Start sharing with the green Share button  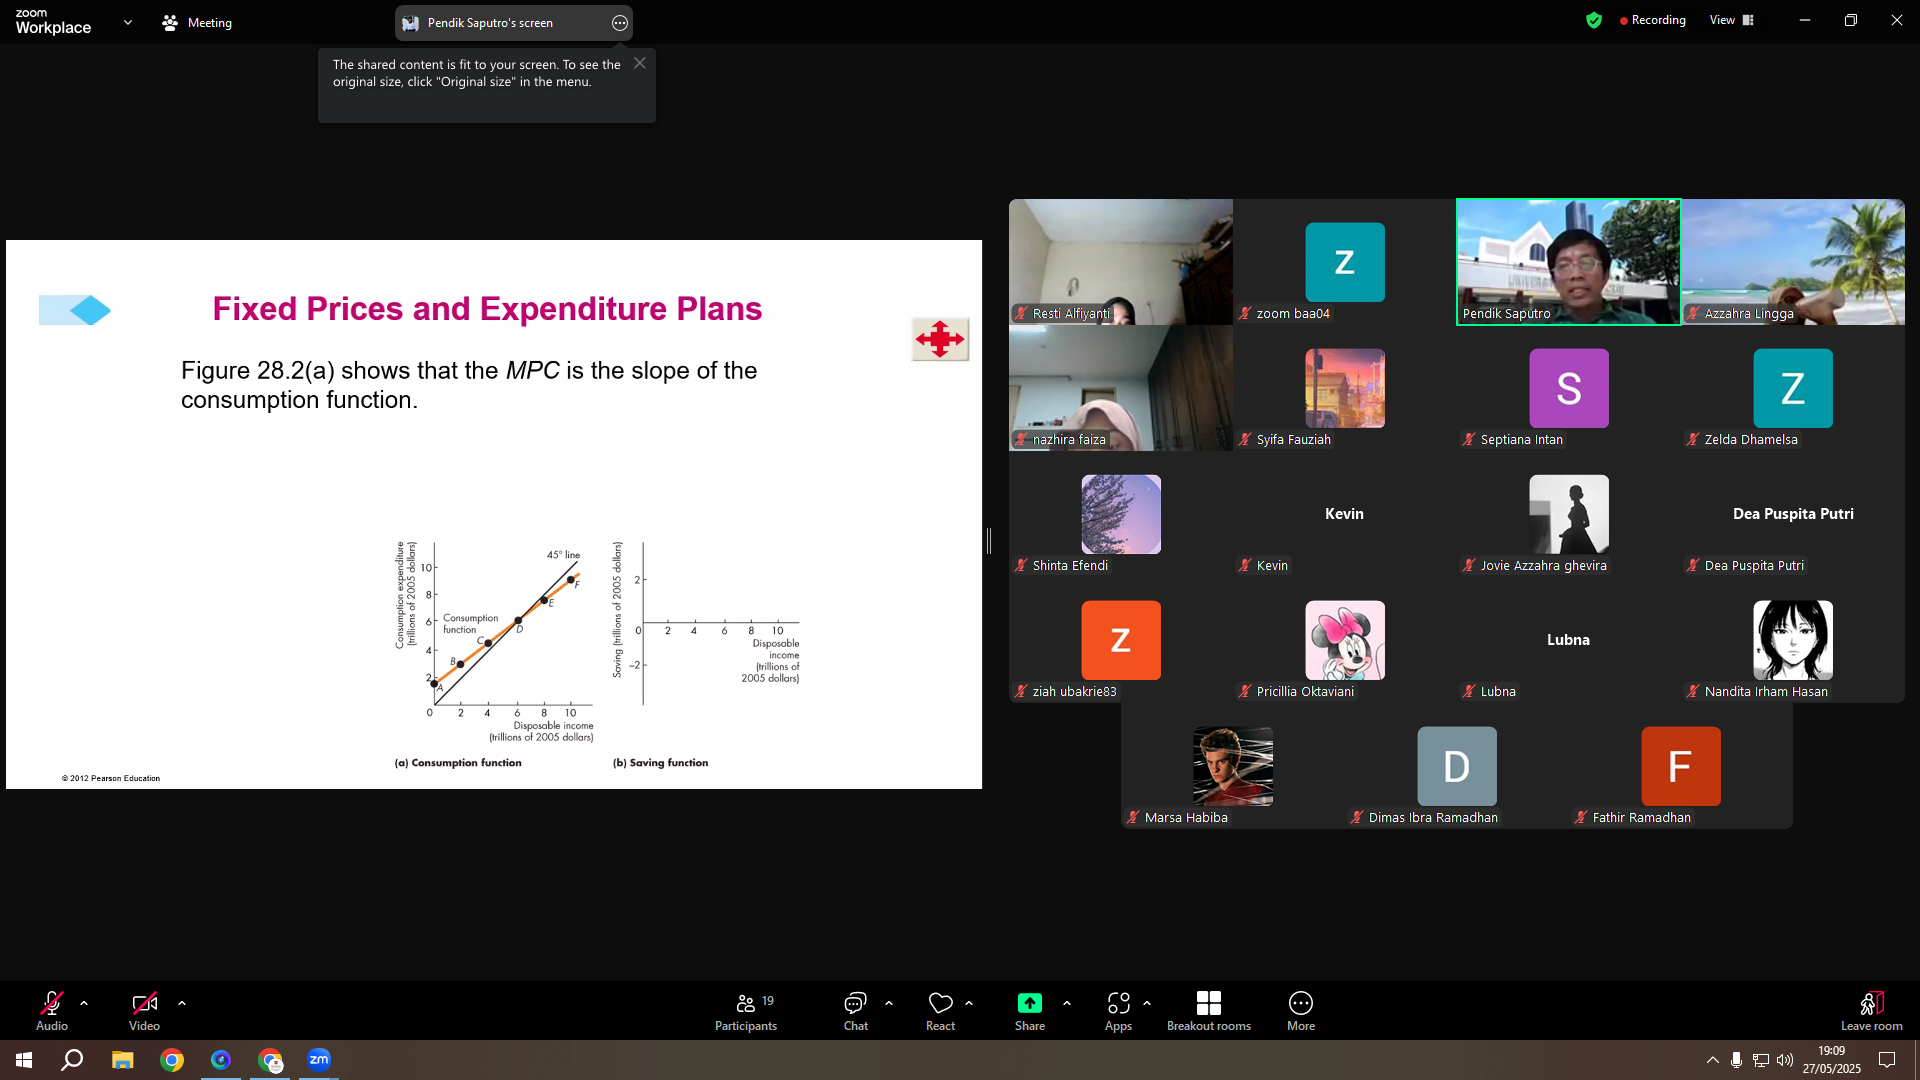[1030, 1010]
